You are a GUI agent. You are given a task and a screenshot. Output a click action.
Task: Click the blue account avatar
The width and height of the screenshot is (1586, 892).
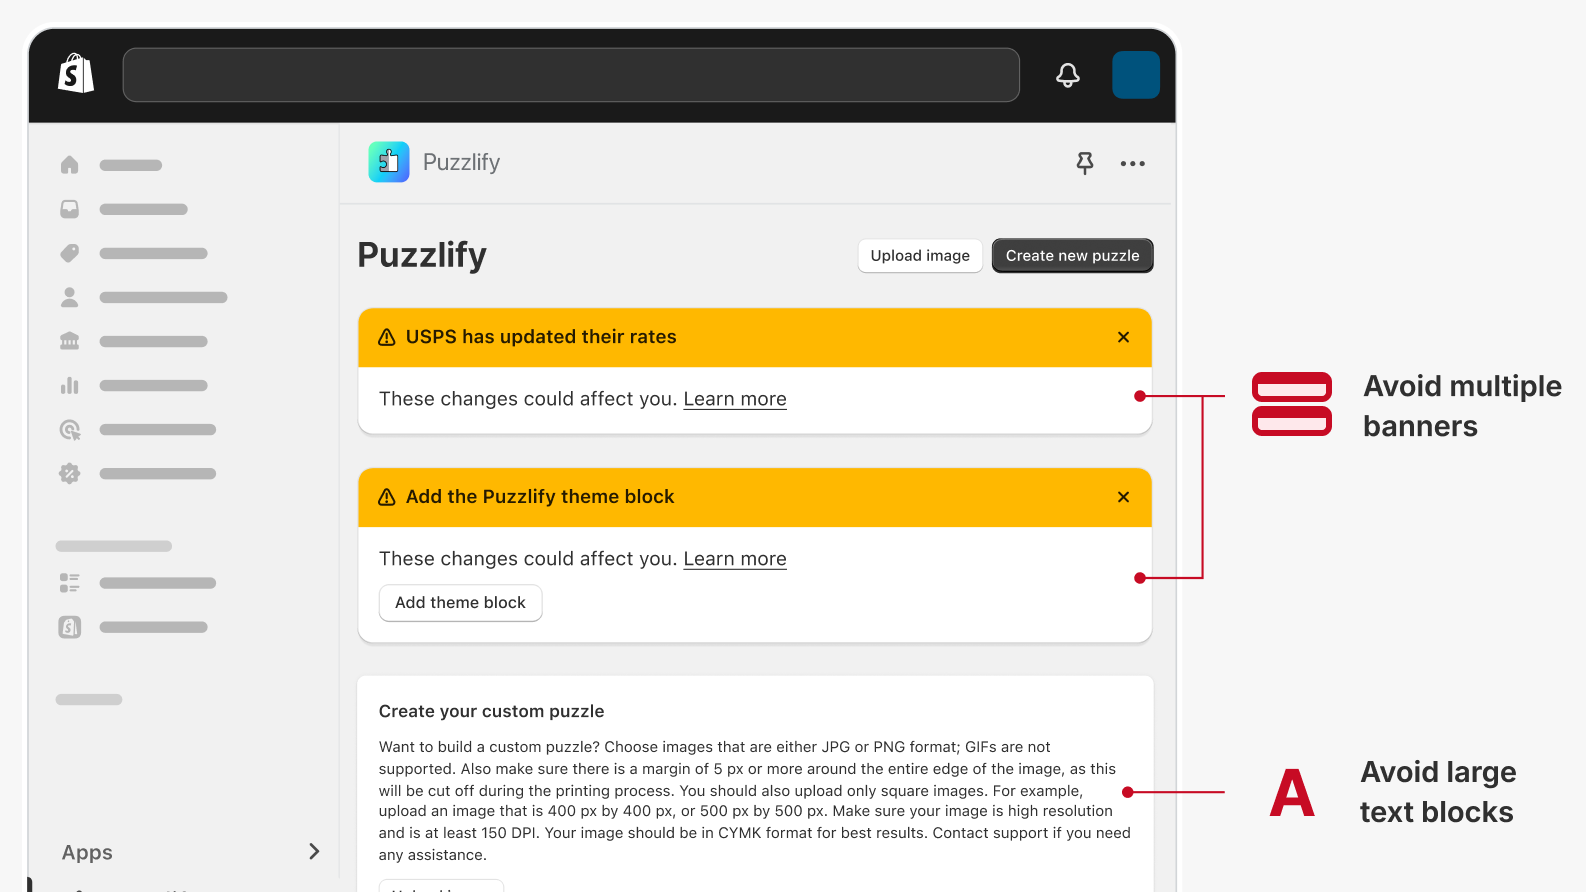[x=1135, y=75]
